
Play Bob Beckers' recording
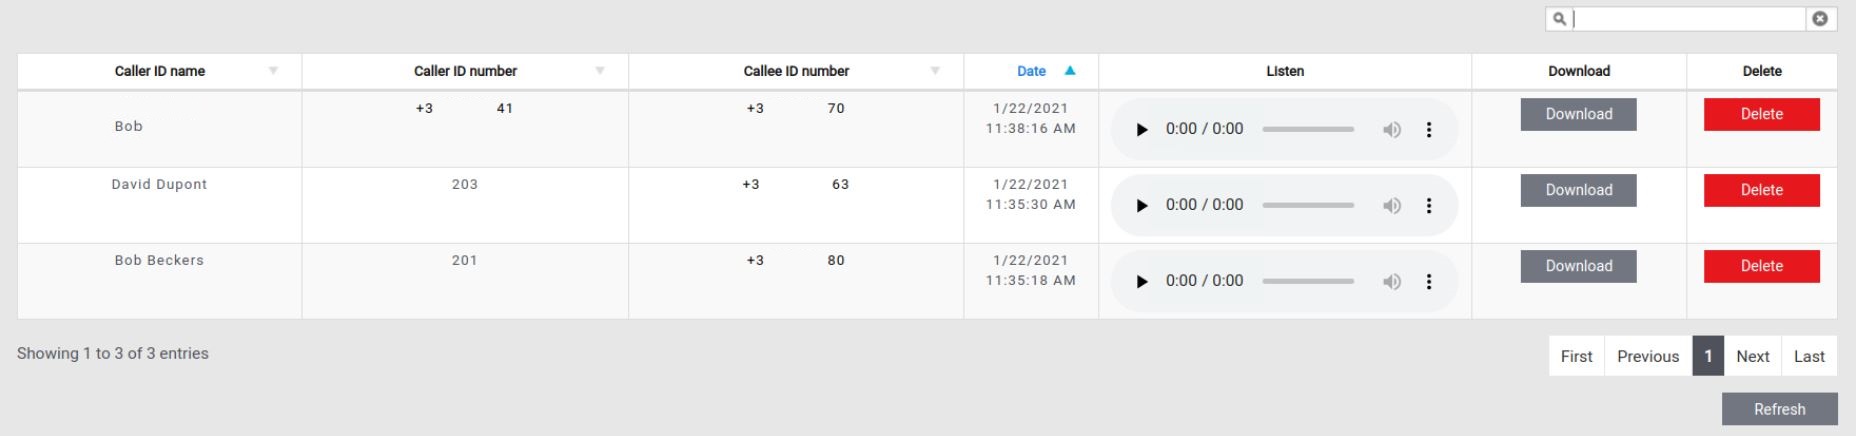point(1142,282)
